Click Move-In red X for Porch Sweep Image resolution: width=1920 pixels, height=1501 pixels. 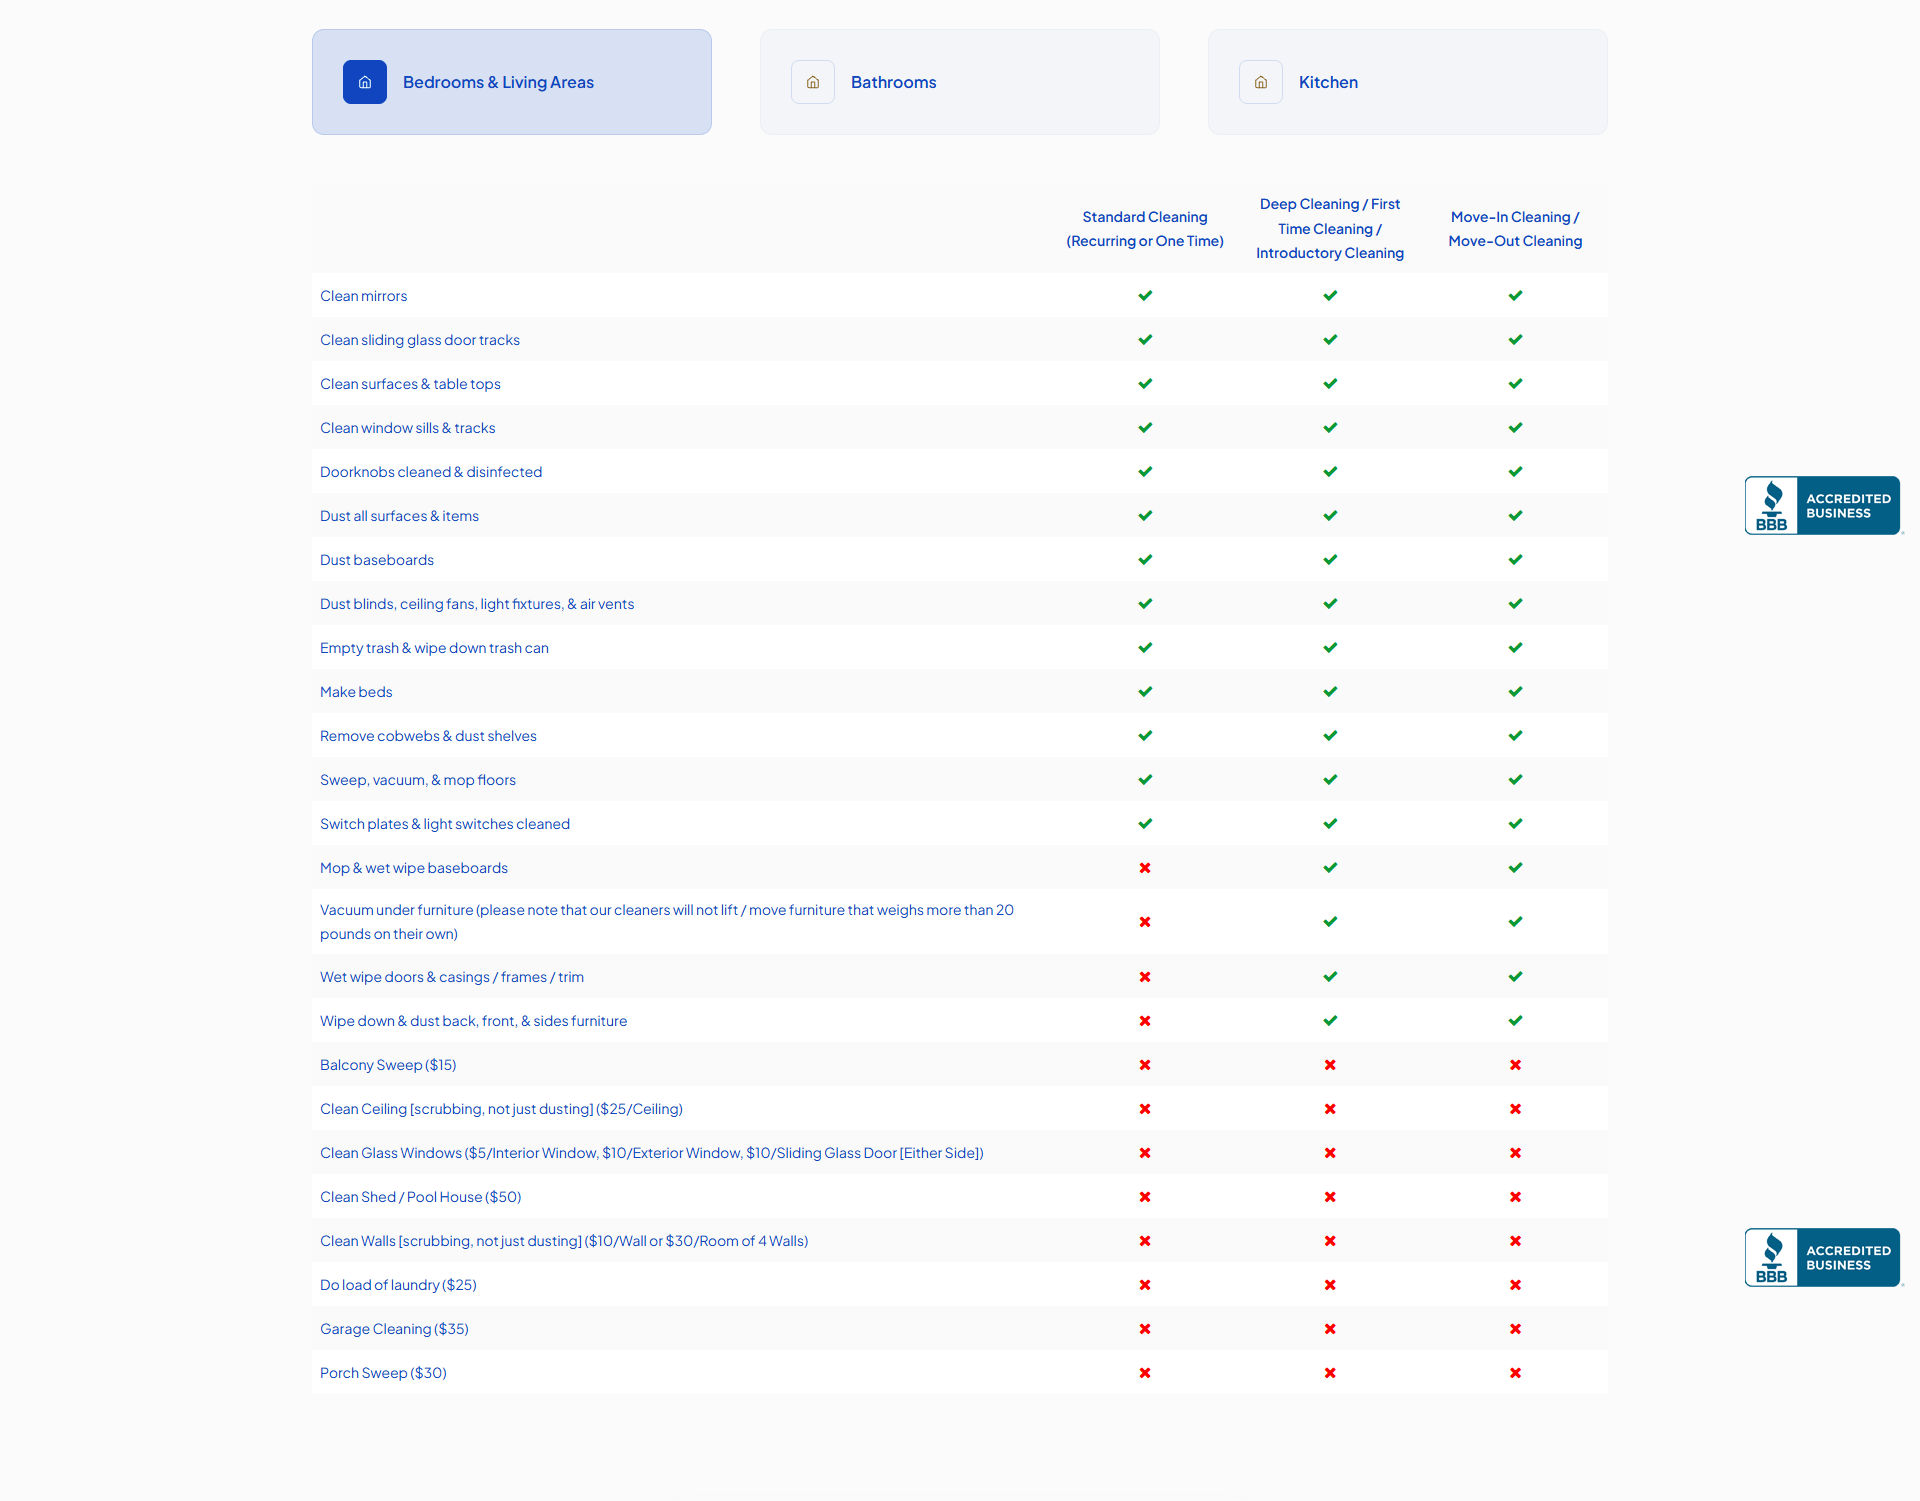pyautogui.click(x=1515, y=1373)
